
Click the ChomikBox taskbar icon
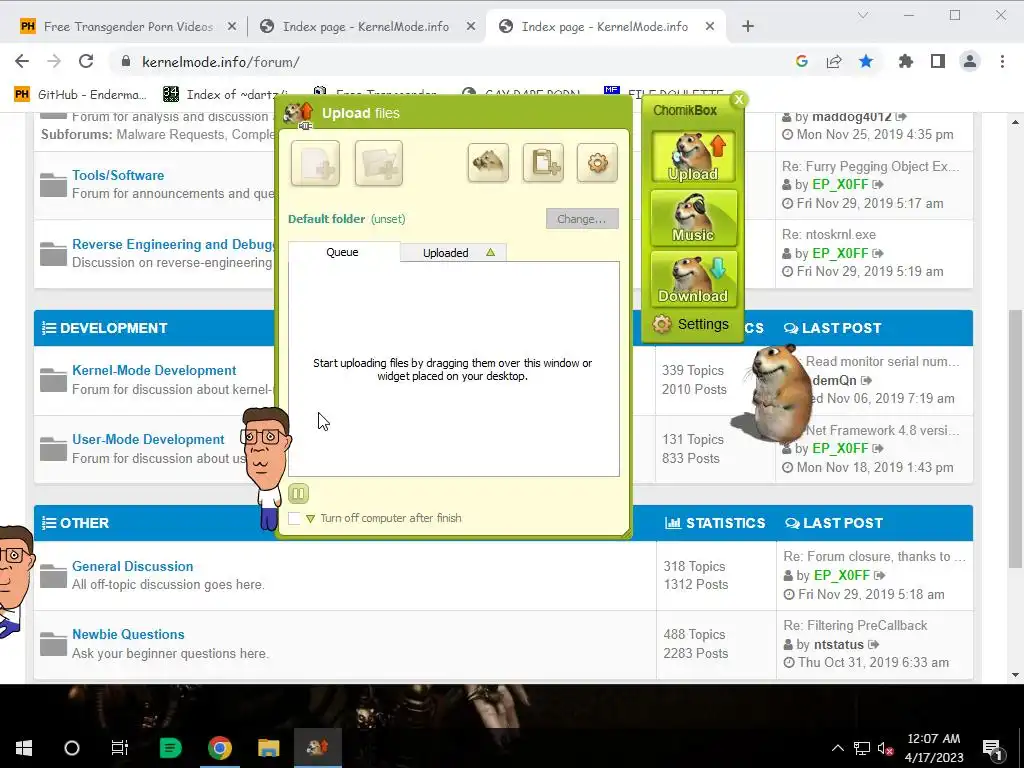(x=317, y=748)
